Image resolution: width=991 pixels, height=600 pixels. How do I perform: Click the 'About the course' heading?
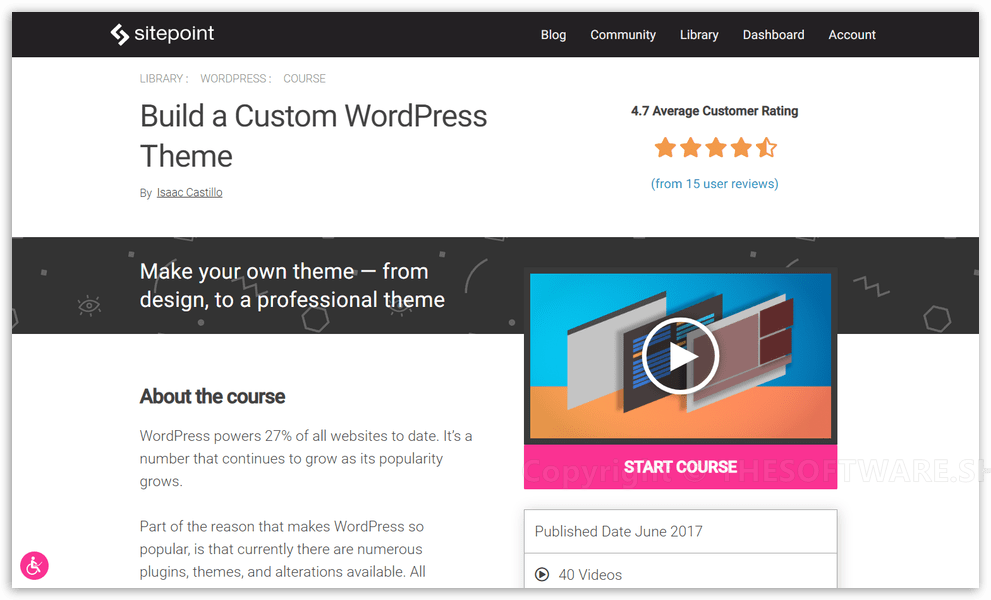click(212, 396)
